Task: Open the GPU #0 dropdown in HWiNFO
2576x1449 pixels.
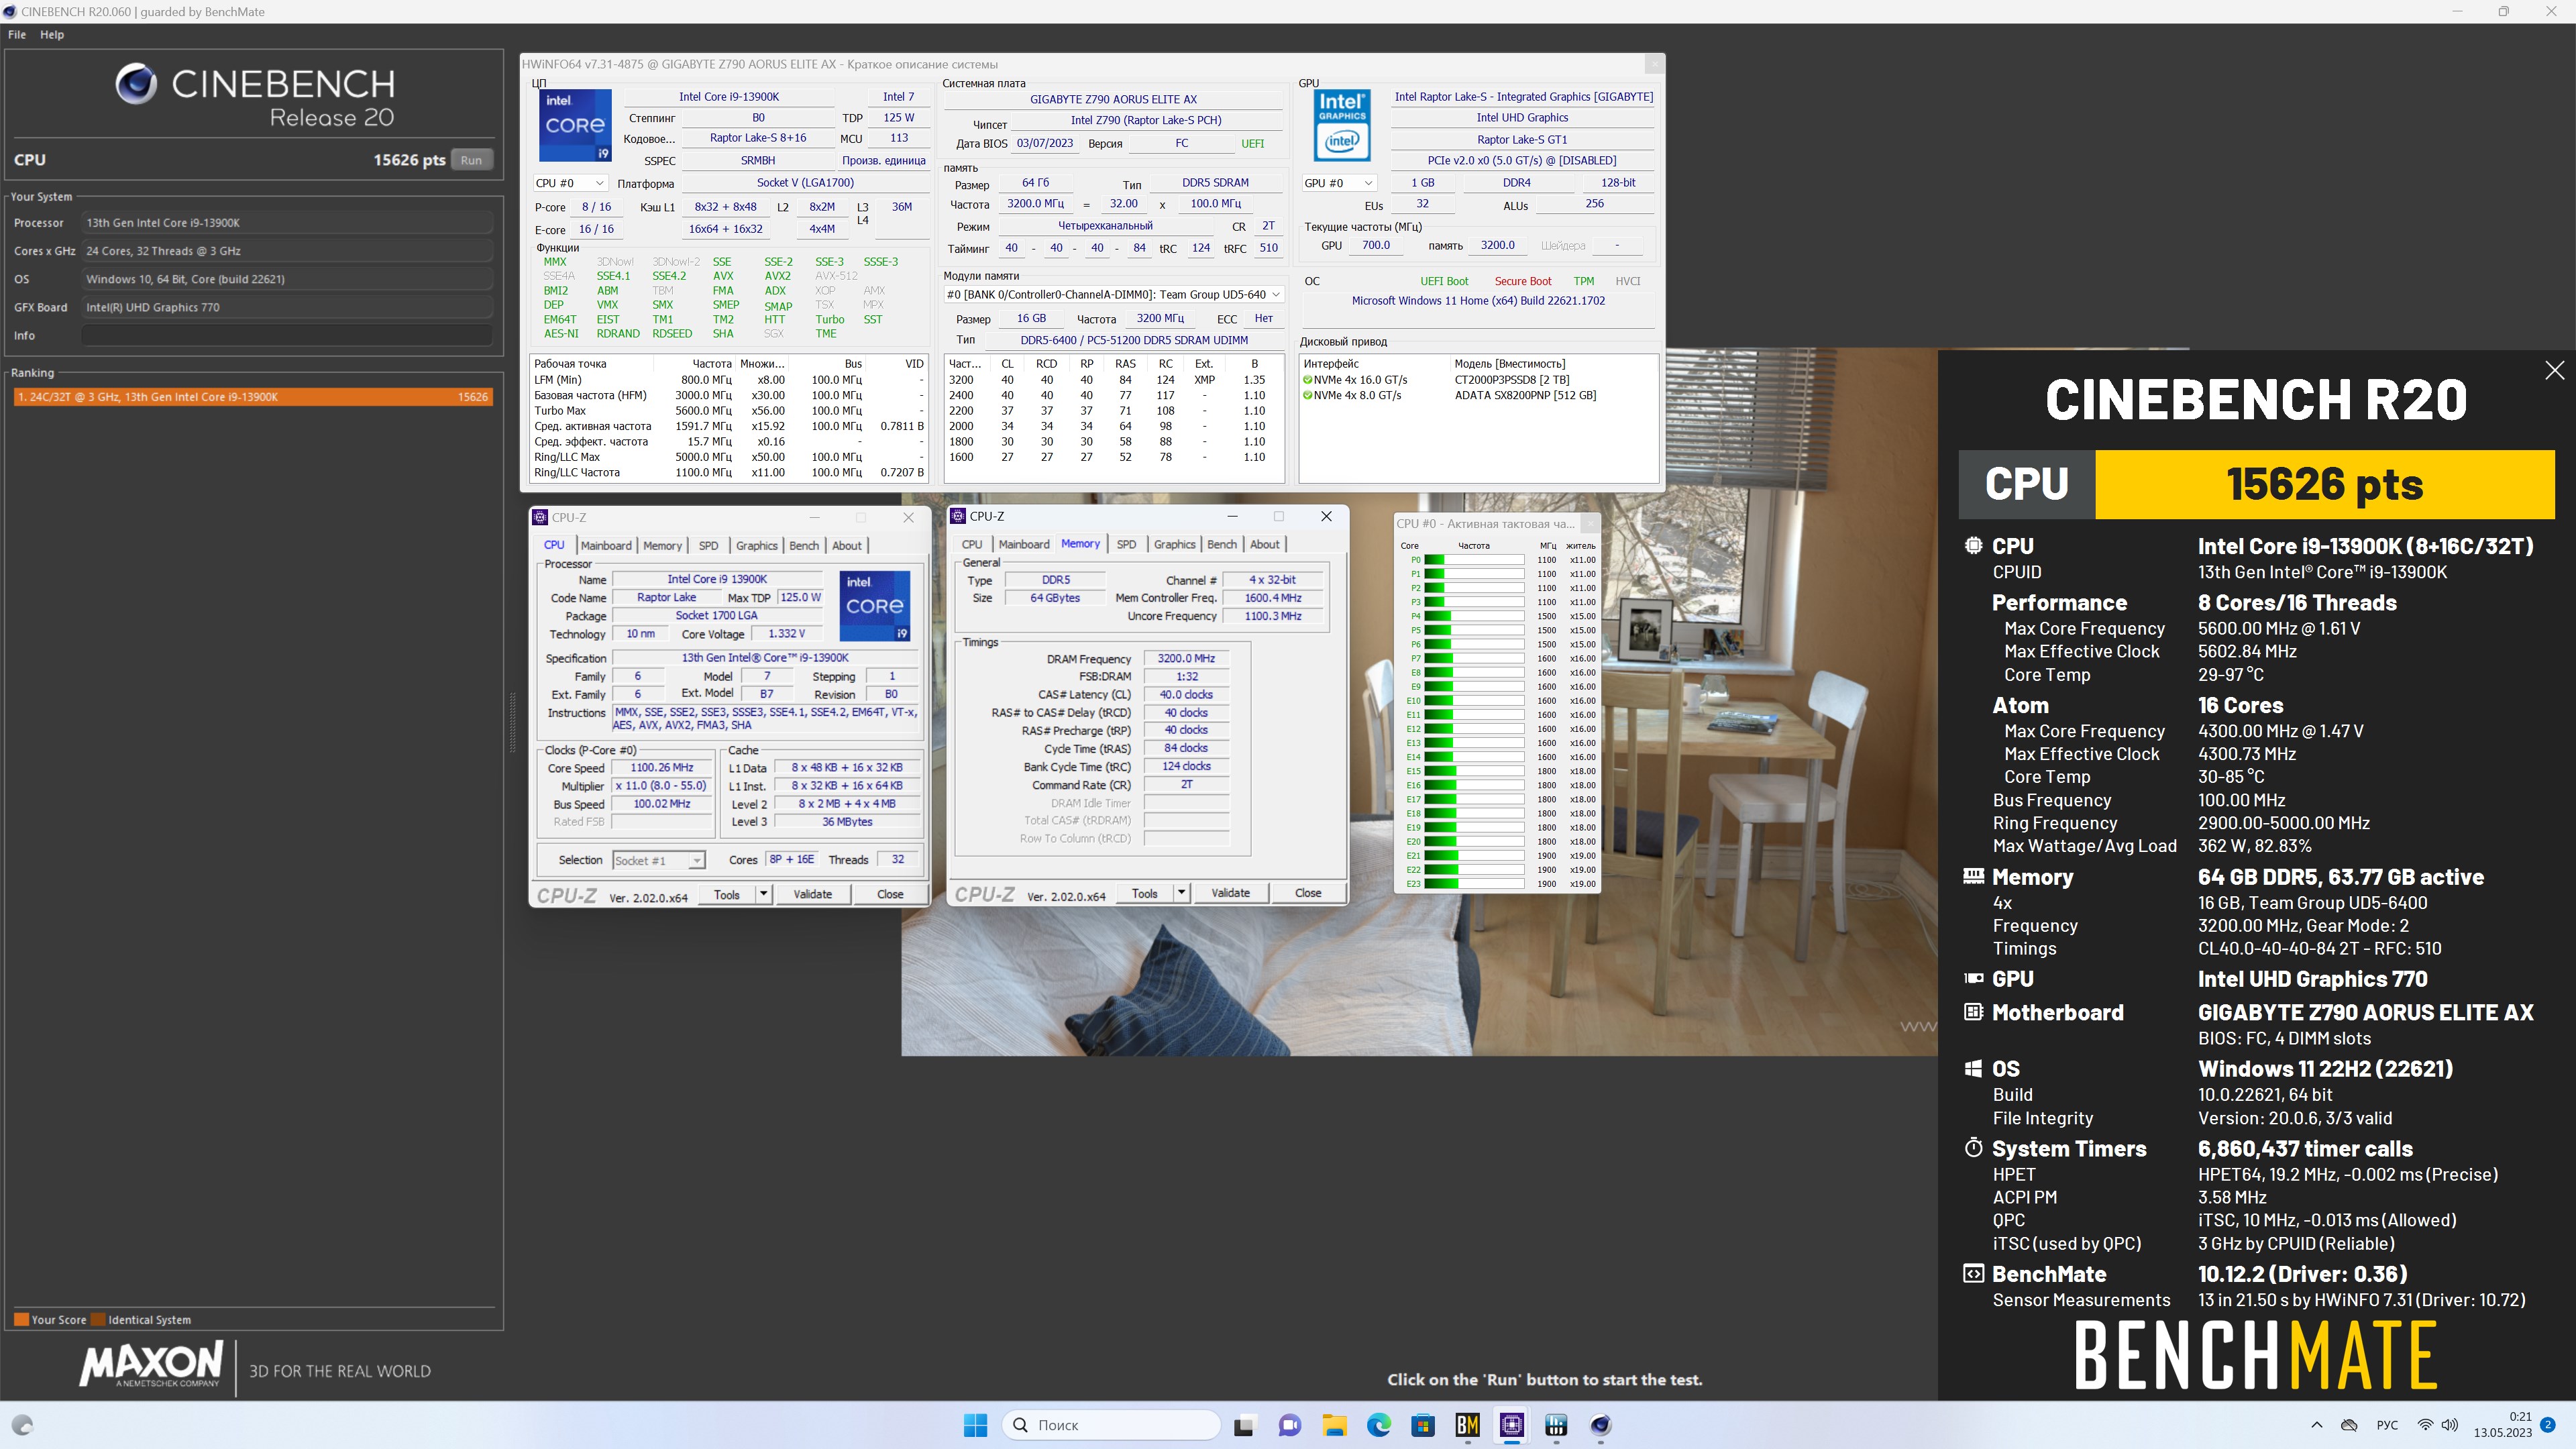Action: coord(1339,183)
